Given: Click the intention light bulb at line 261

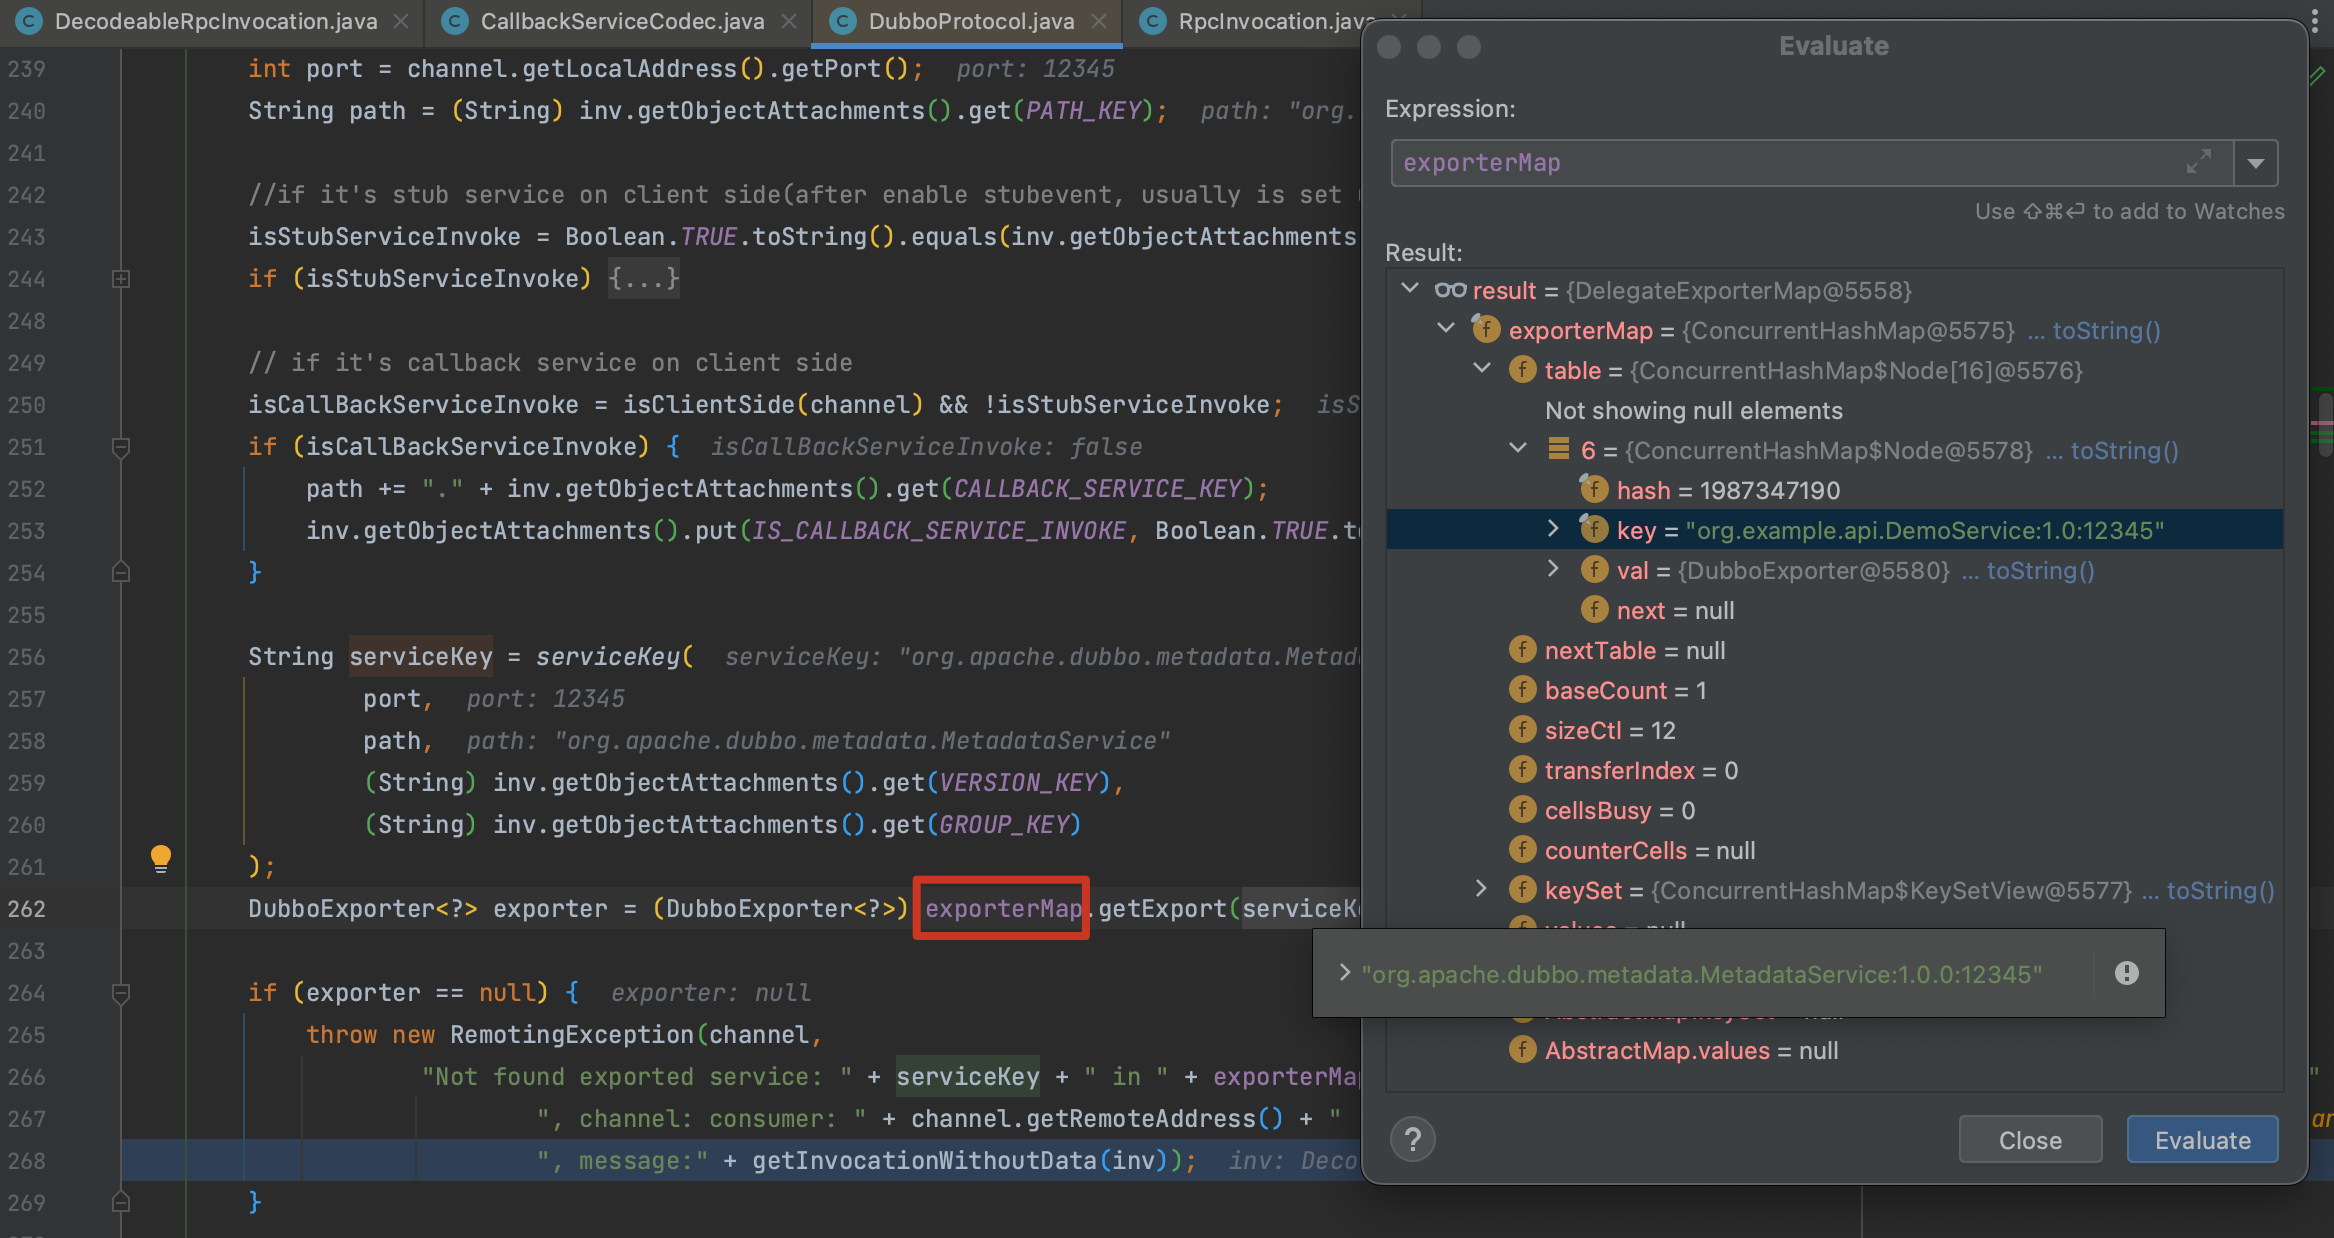Looking at the screenshot, I should (160, 858).
